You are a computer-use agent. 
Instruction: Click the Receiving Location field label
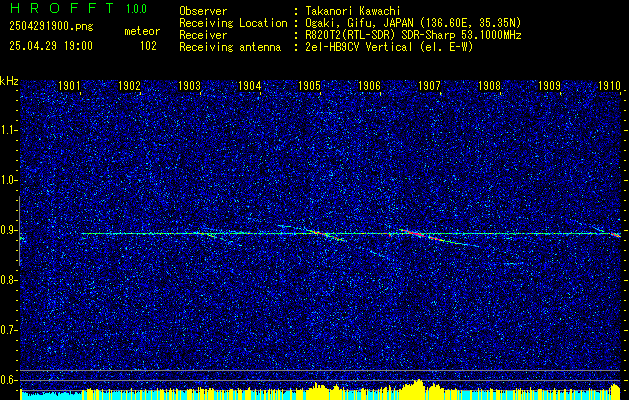233,23
